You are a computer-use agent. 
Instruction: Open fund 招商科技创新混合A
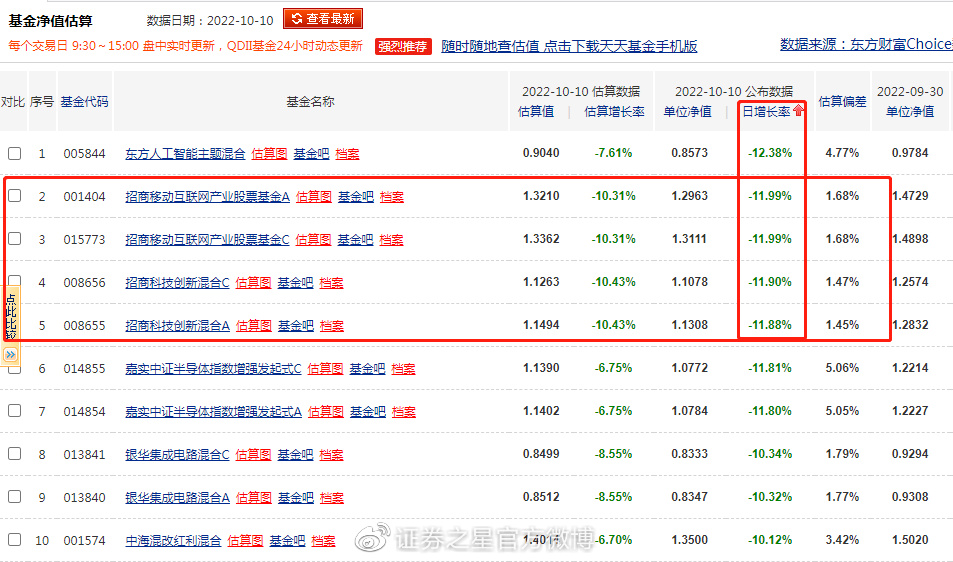pyautogui.click(x=177, y=326)
